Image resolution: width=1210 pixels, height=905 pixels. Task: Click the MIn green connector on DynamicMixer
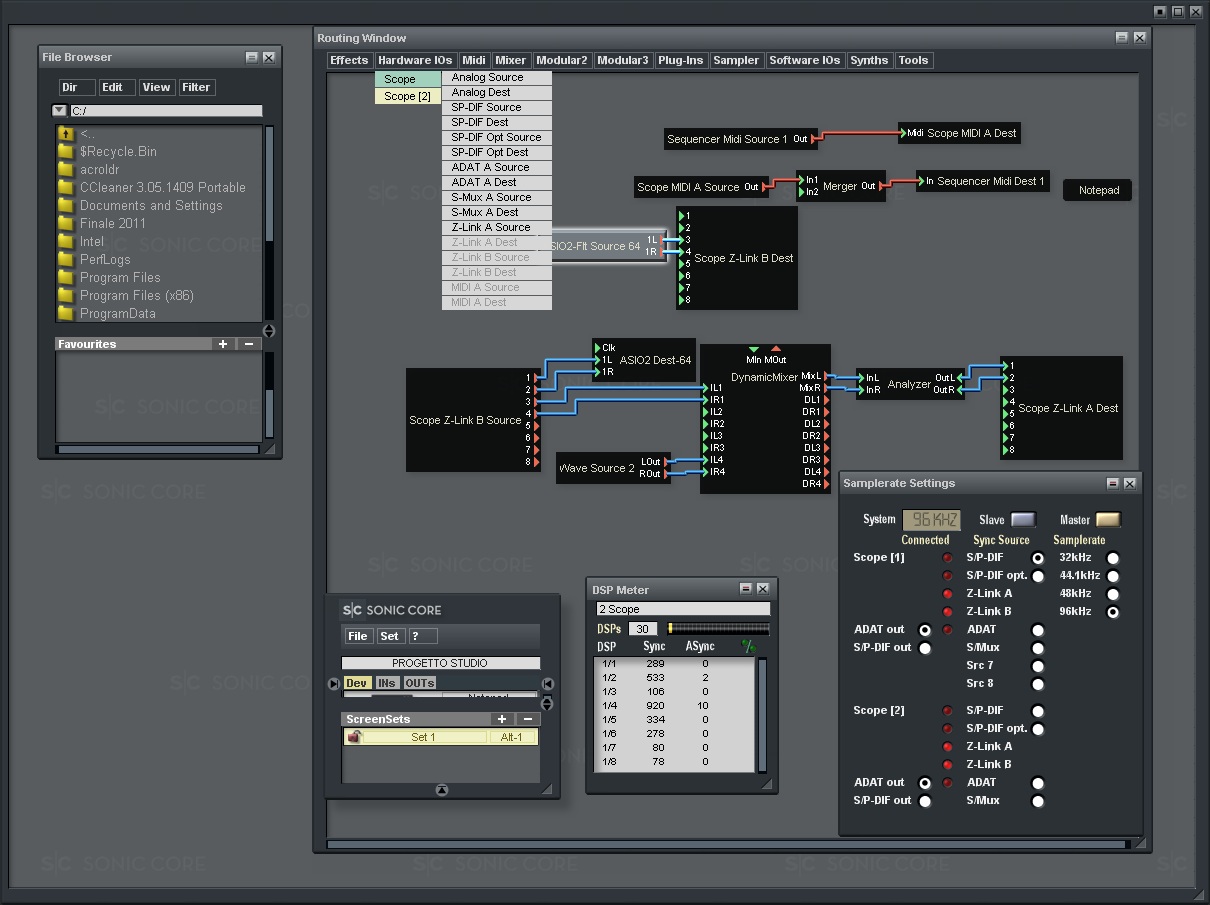coord(754,349)
